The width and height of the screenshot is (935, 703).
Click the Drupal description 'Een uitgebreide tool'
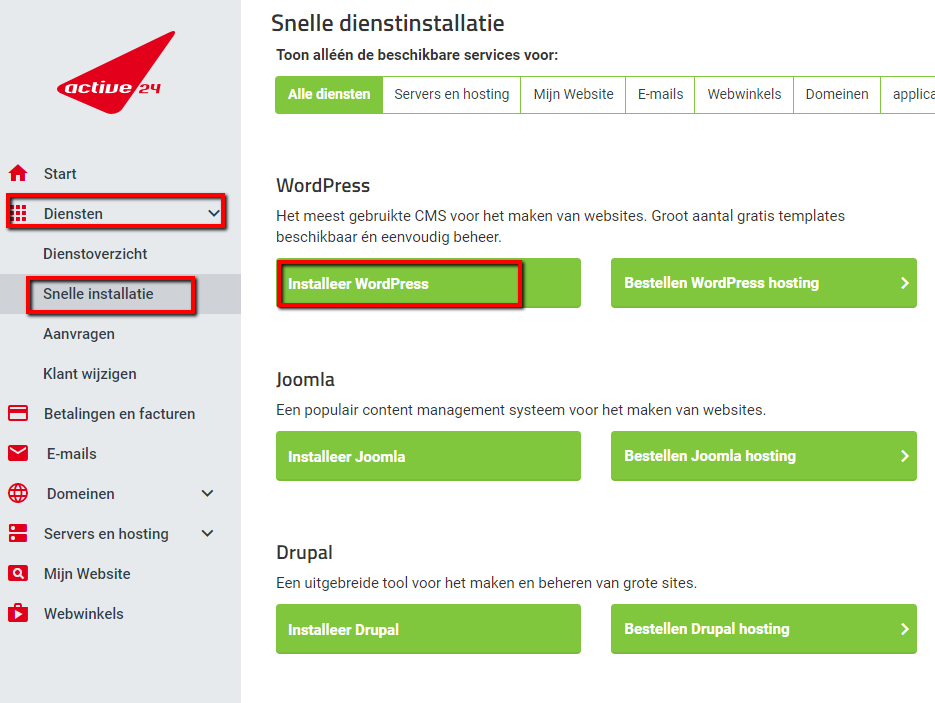coord(486,583)
